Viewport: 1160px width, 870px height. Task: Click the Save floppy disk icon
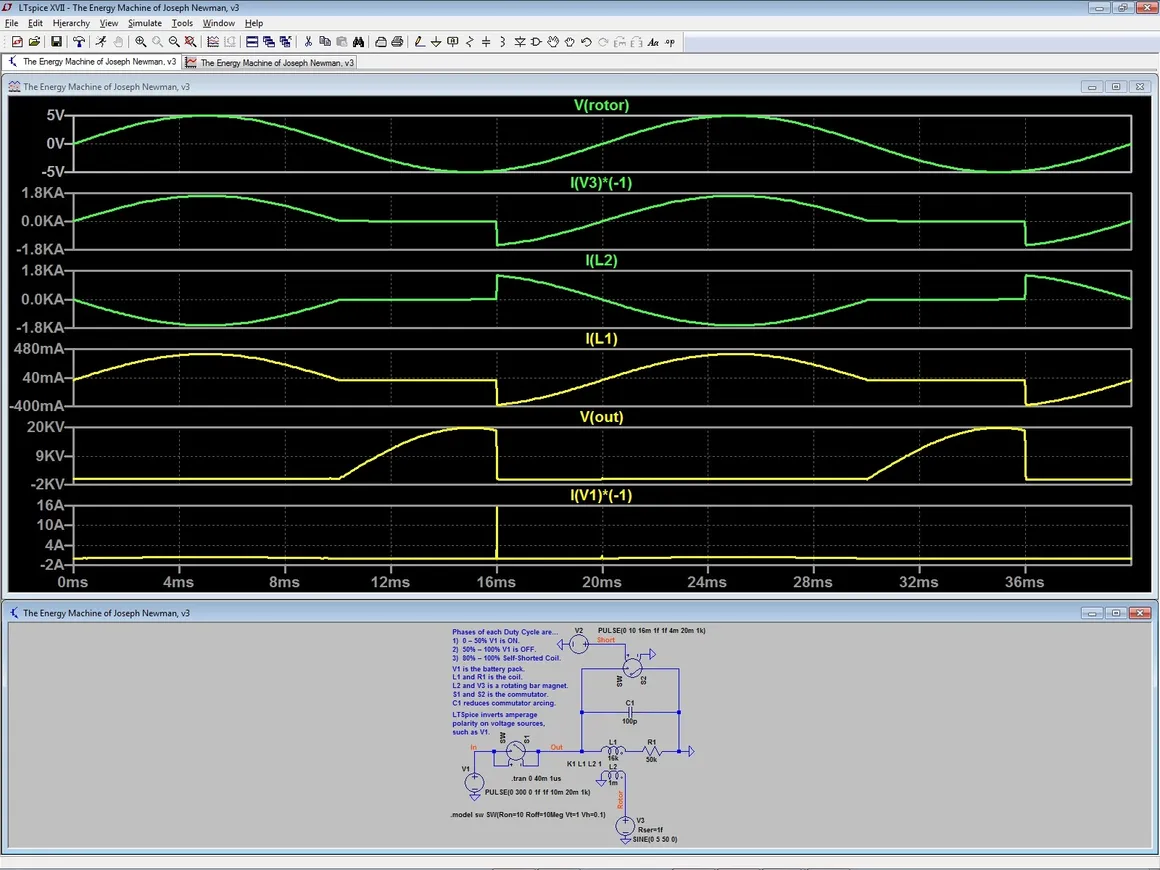tap(56, 42)
